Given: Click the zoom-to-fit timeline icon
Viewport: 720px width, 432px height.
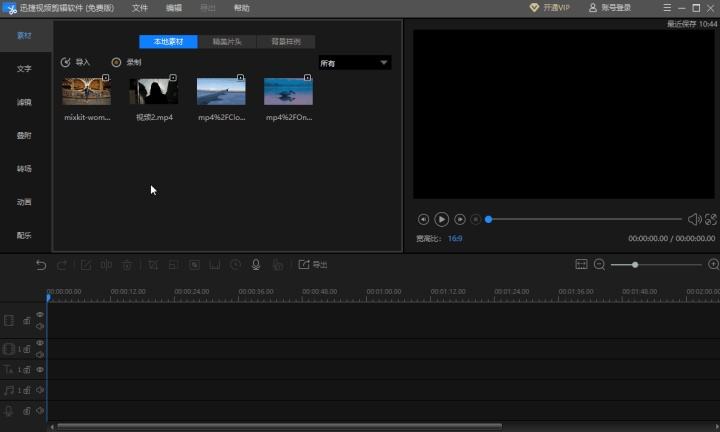Looking at the screenshot, I should tap(581, 264).
